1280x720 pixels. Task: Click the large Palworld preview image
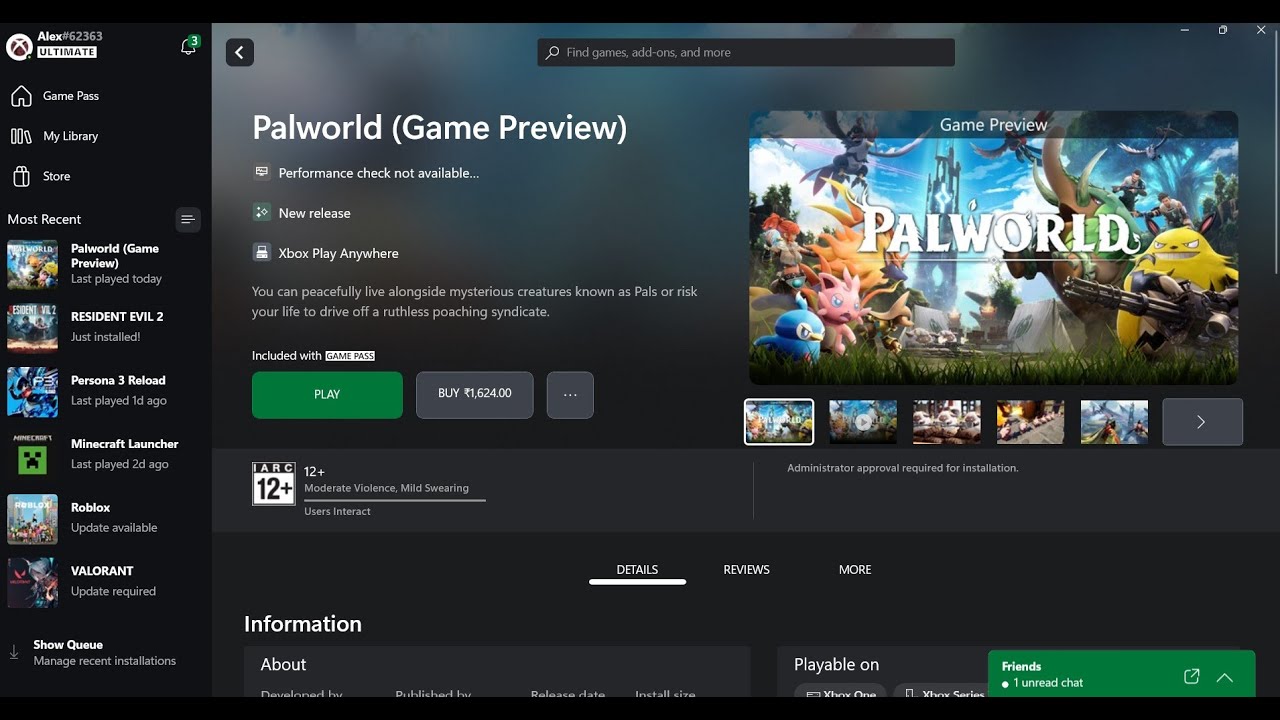click(993, 248)
